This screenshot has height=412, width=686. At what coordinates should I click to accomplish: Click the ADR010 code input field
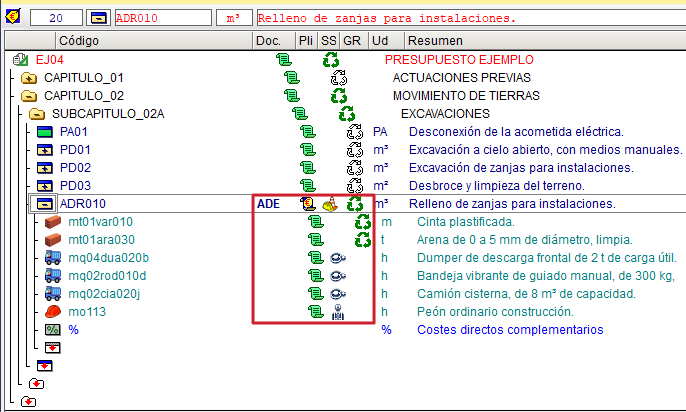pyautogui.click(x=163, y=18)
